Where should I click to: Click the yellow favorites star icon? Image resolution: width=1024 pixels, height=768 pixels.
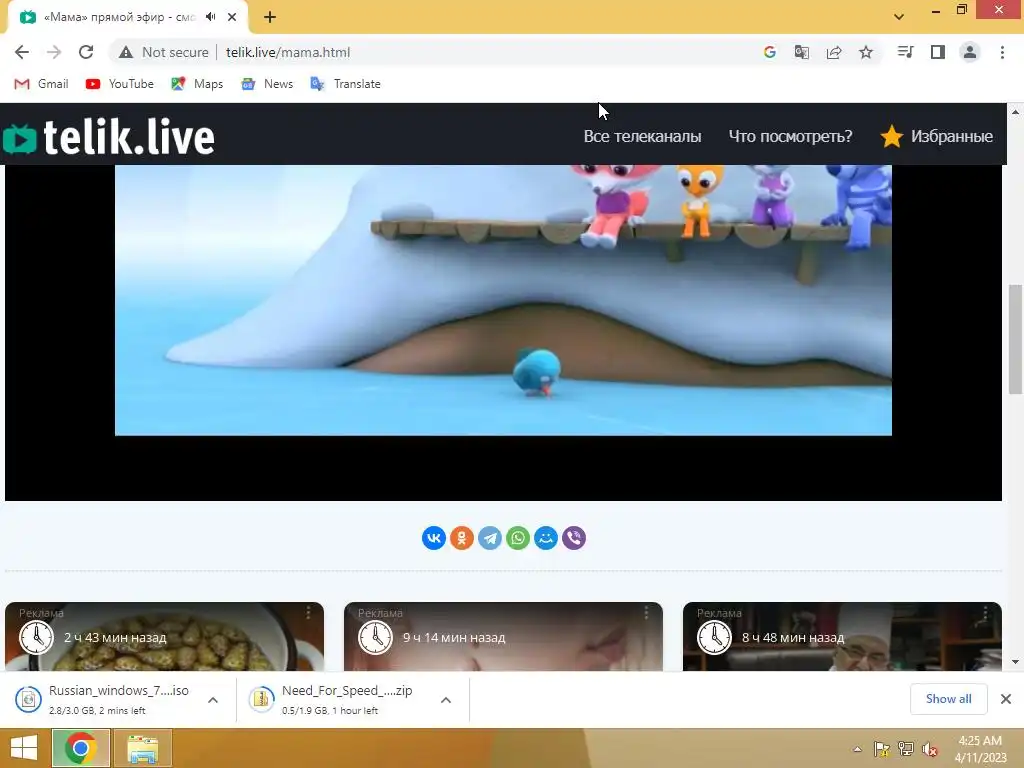point(891,136)
